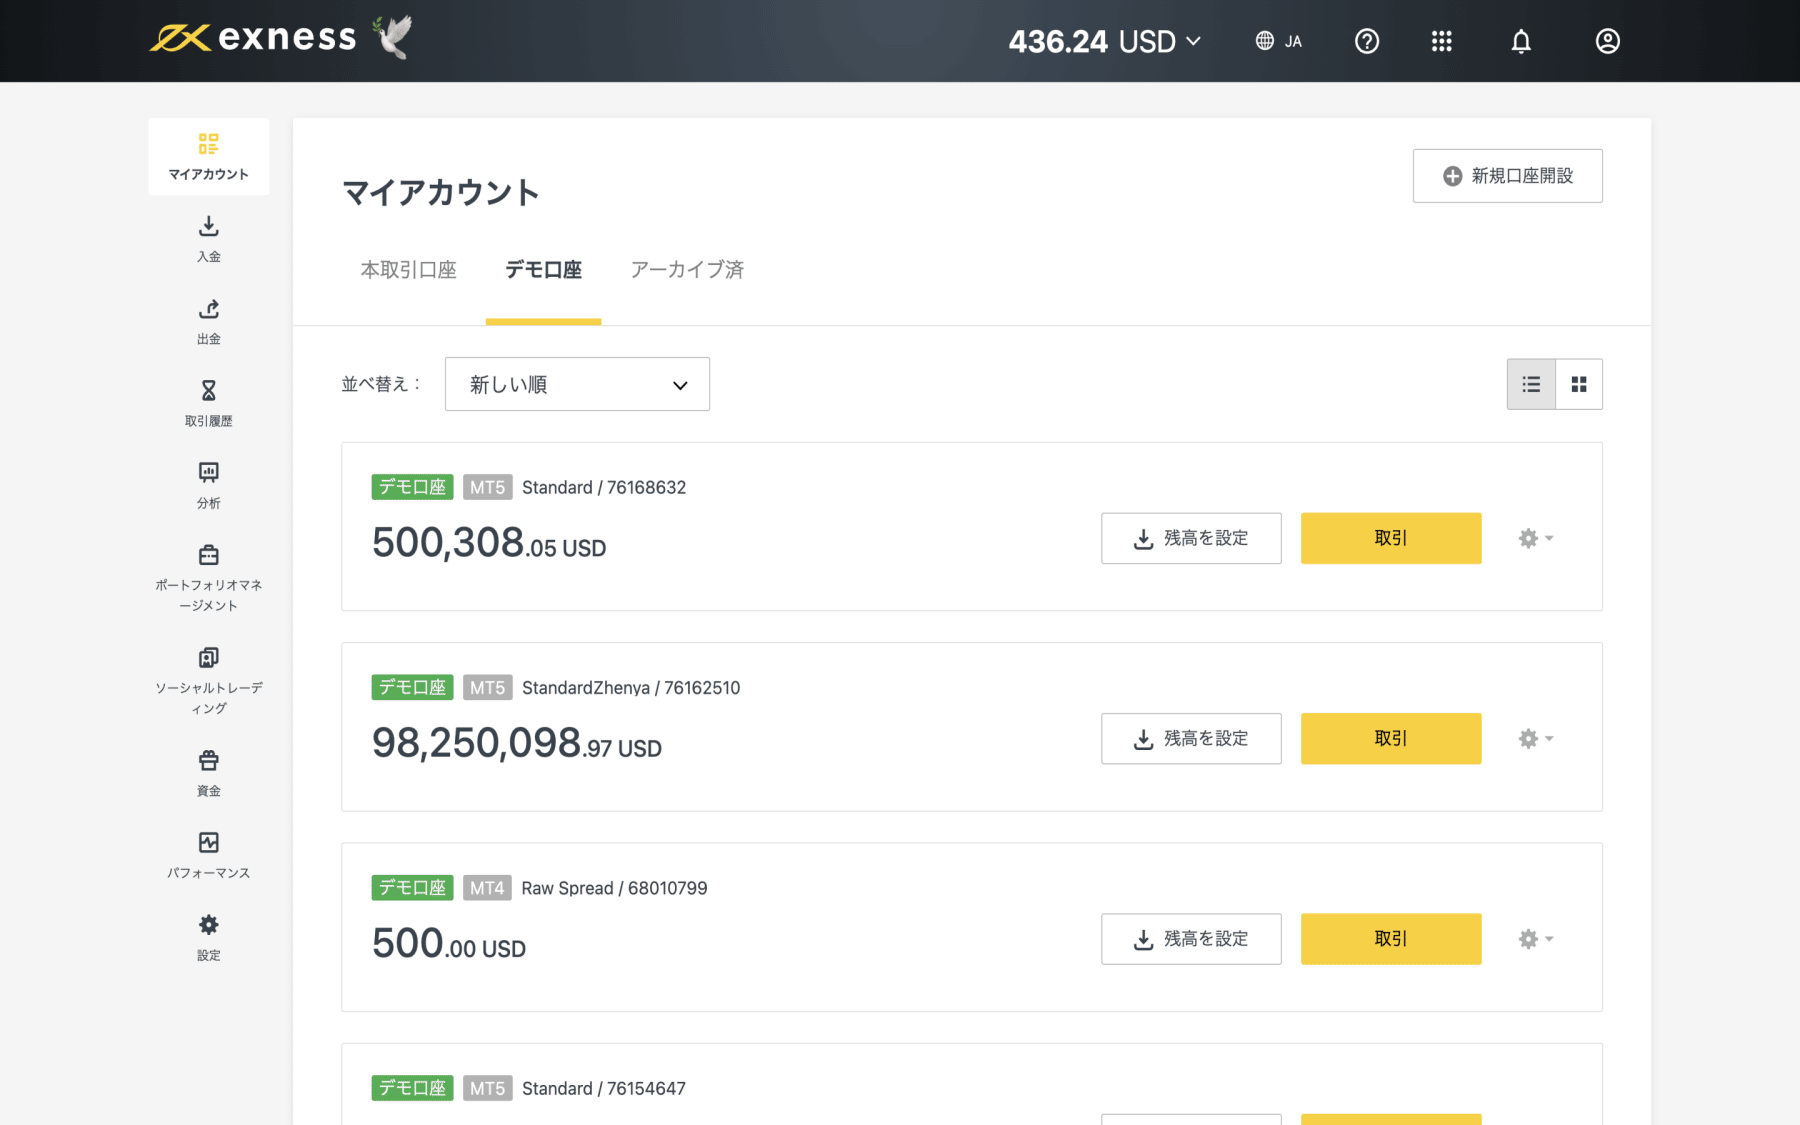Click 残高を設定 for account 76168632
The height and width of the screenshot is (1125, 1800).
[x=1191, y=538]
